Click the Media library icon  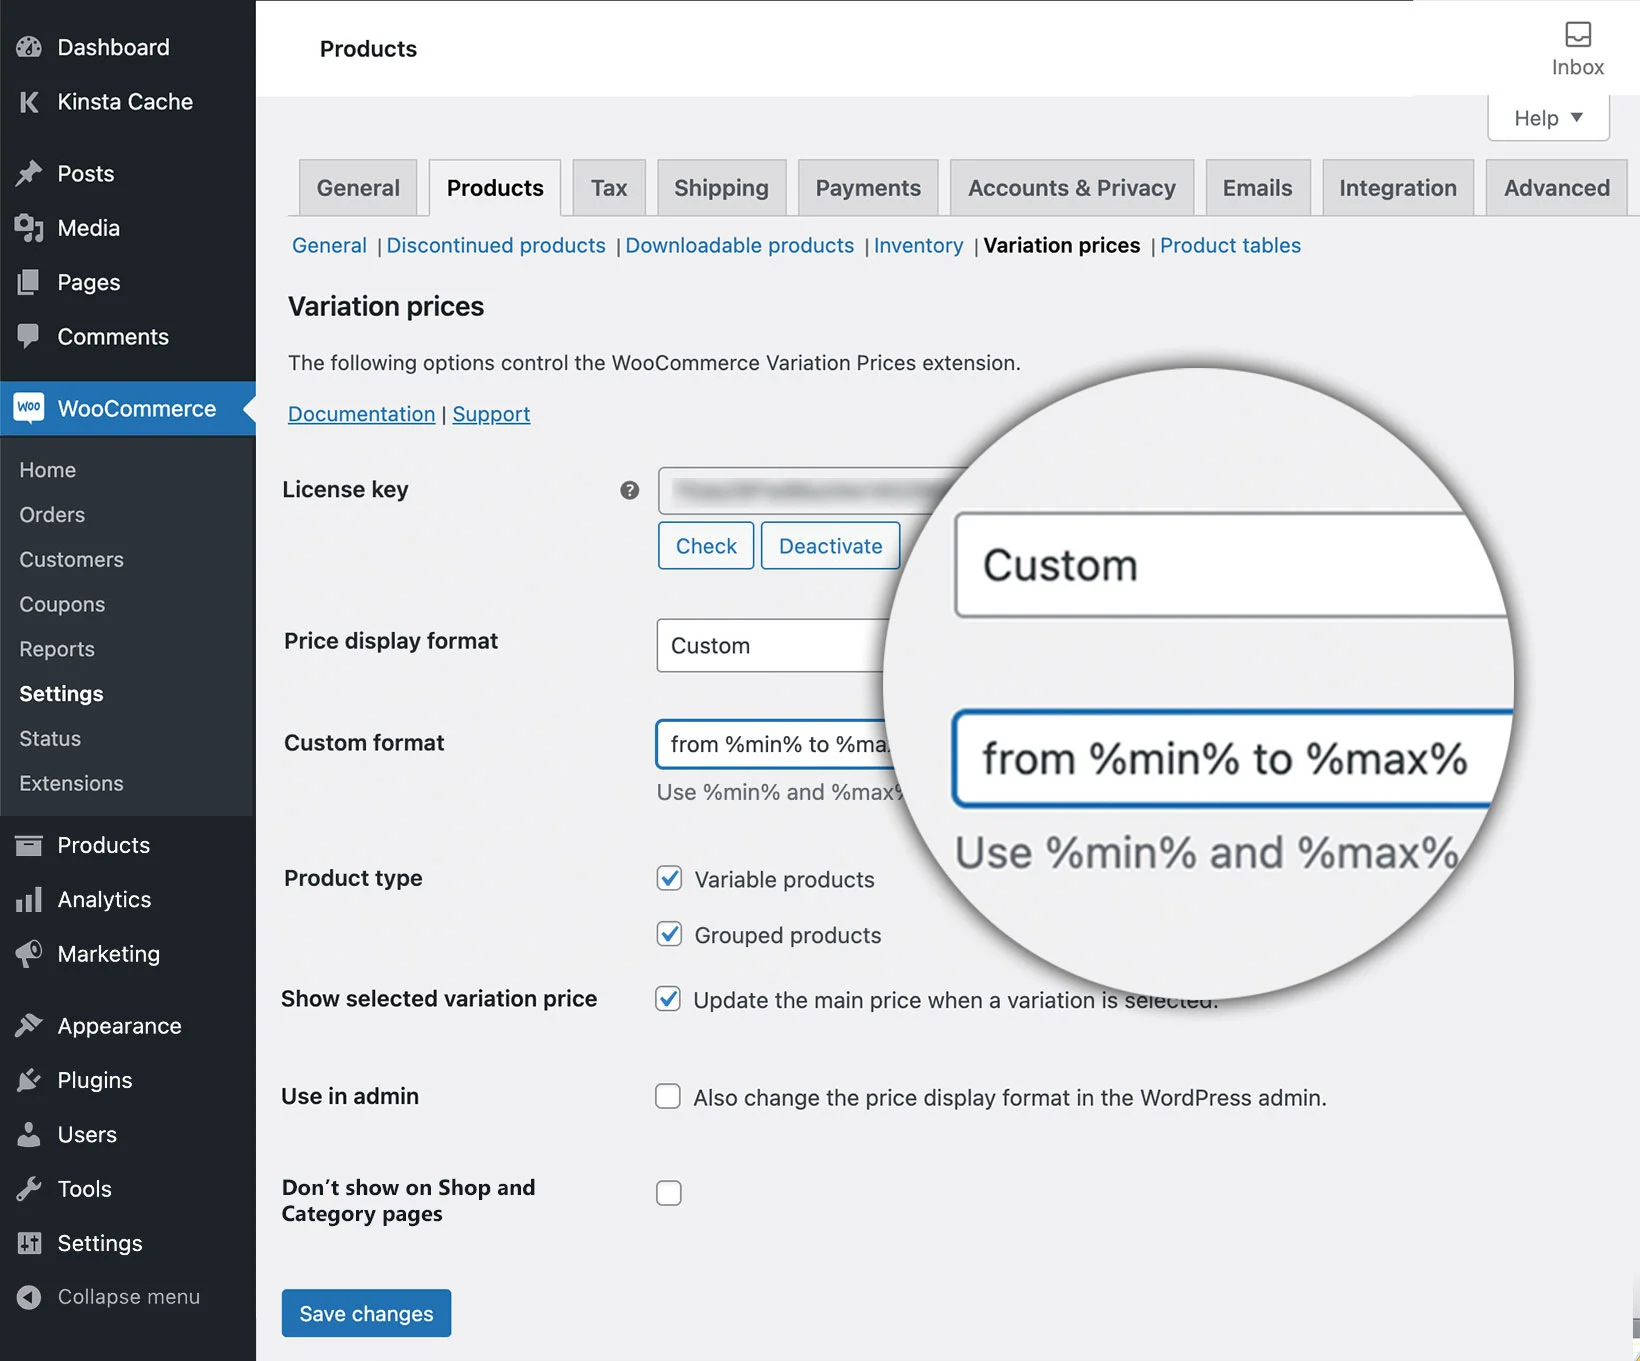(29, 228)
